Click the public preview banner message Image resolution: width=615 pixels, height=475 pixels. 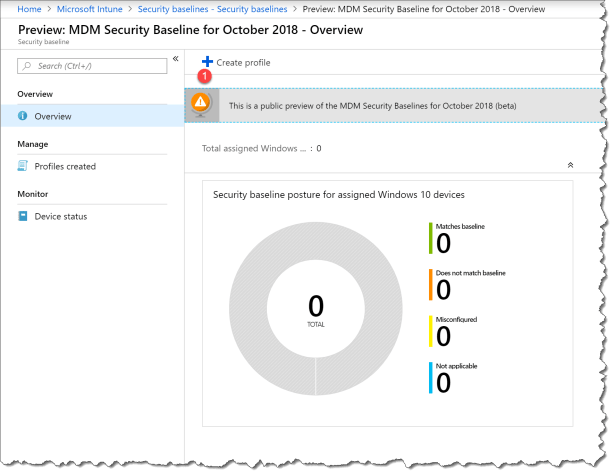point(372,106)
